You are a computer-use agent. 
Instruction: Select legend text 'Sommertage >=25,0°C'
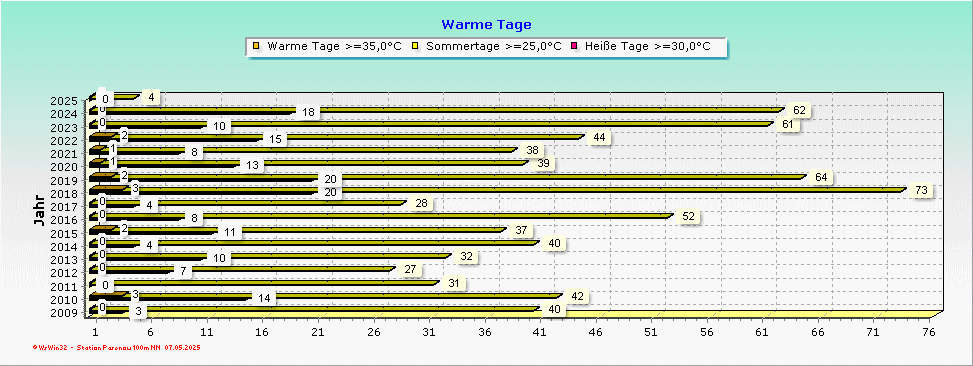[x=494, y=47]
